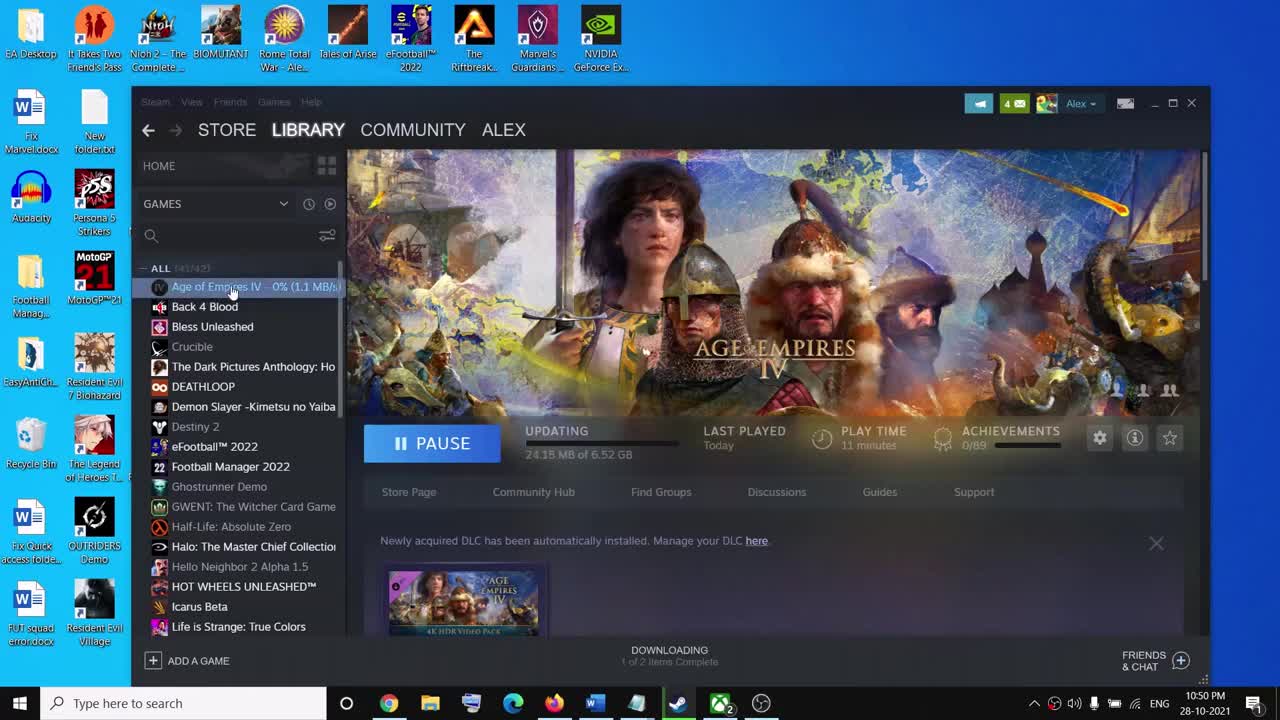Viewport: 1280px width, 720px height.
Task: Open the Help menu
Action: pyautogui.click(x=311, y=102)
